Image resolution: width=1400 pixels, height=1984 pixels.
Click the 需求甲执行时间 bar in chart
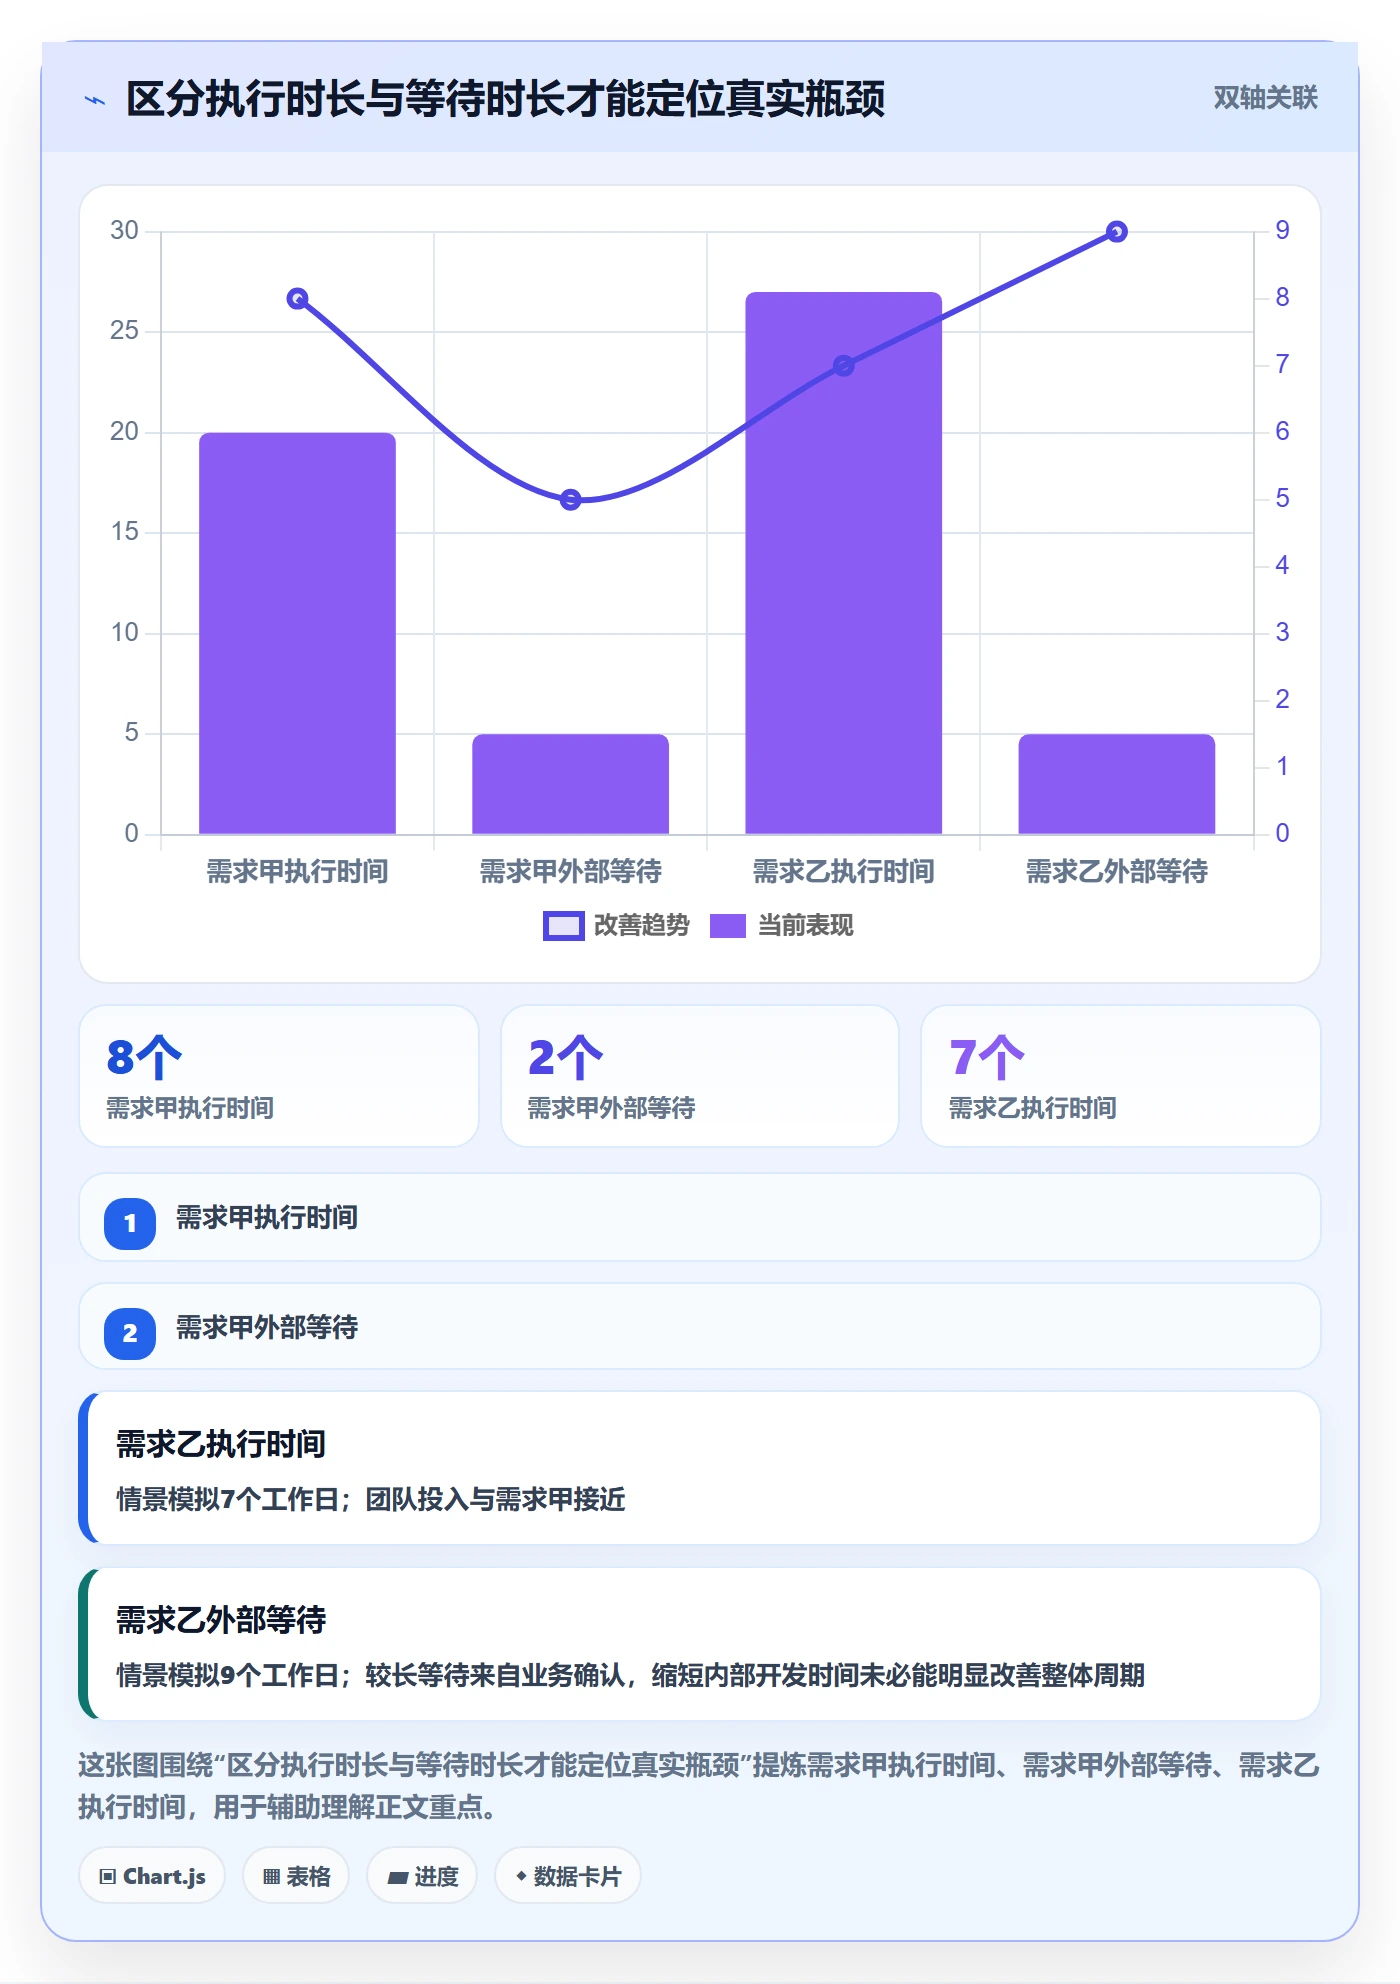(297, 633)
